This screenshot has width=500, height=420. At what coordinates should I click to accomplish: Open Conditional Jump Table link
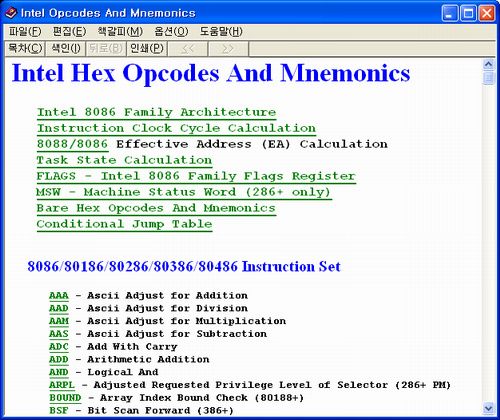tap(124, 224)
